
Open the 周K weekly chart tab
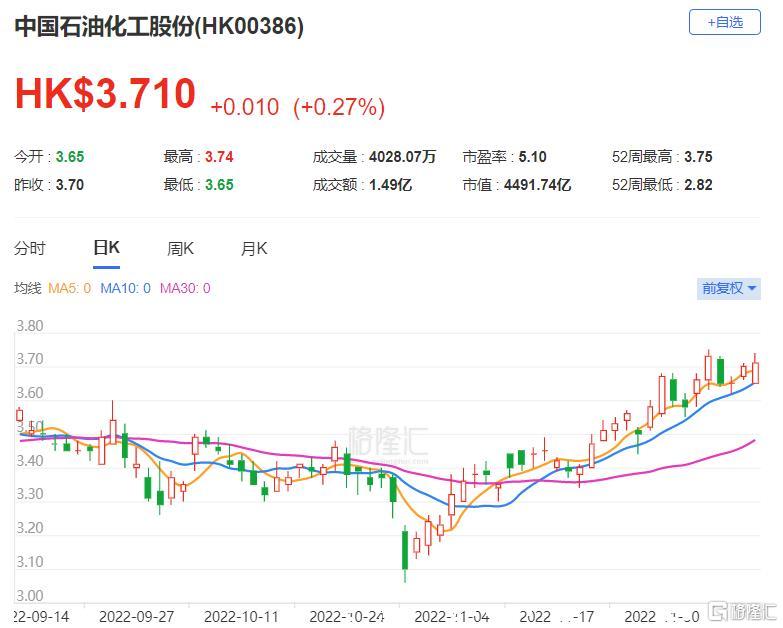coord(180,248)
